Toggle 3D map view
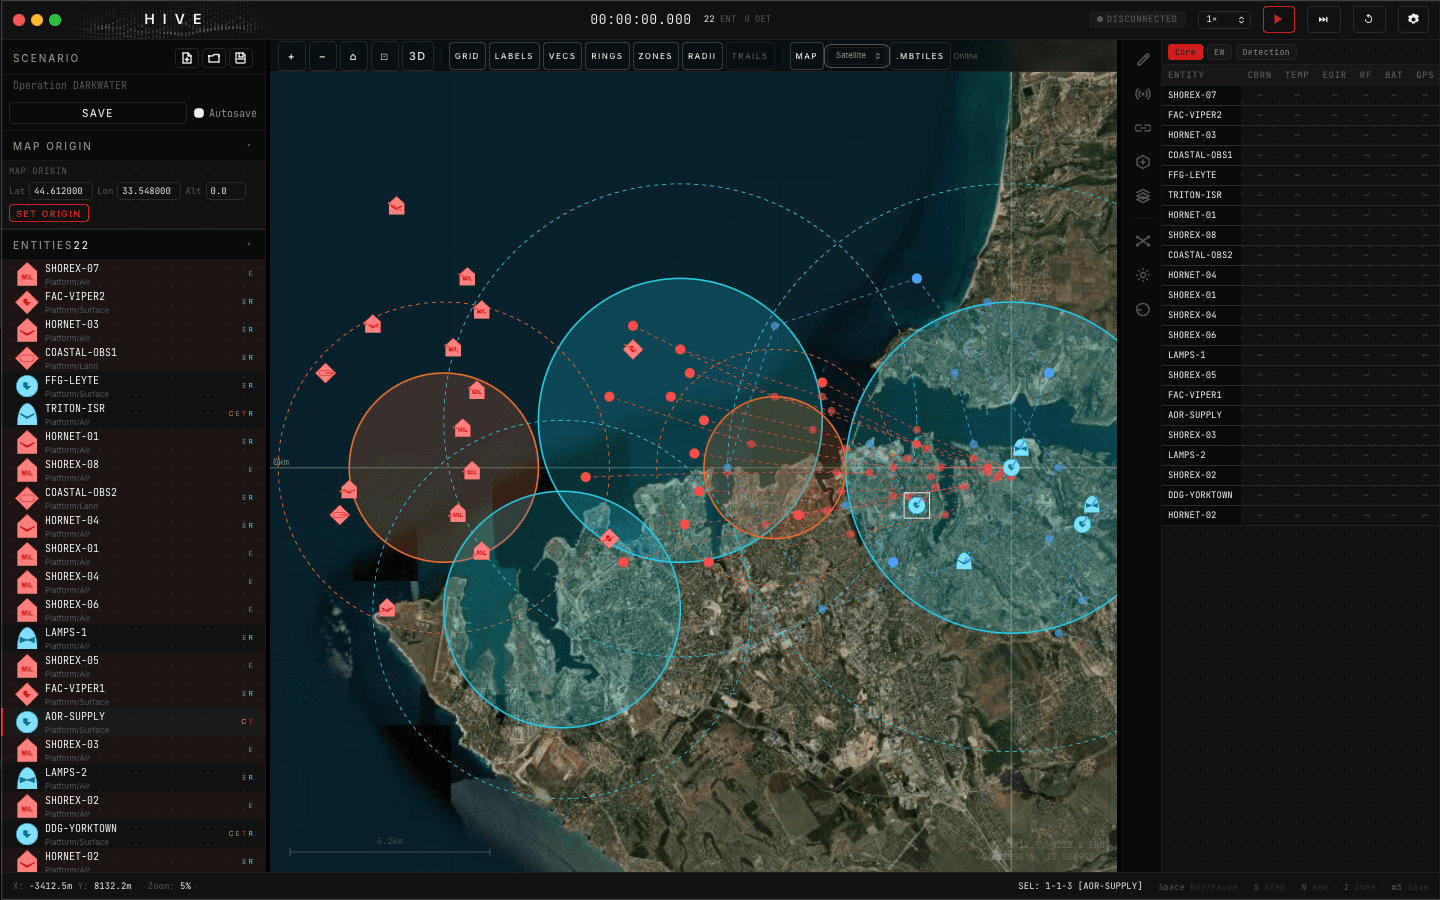1440x900 pixels. click(x=418, y=56)
